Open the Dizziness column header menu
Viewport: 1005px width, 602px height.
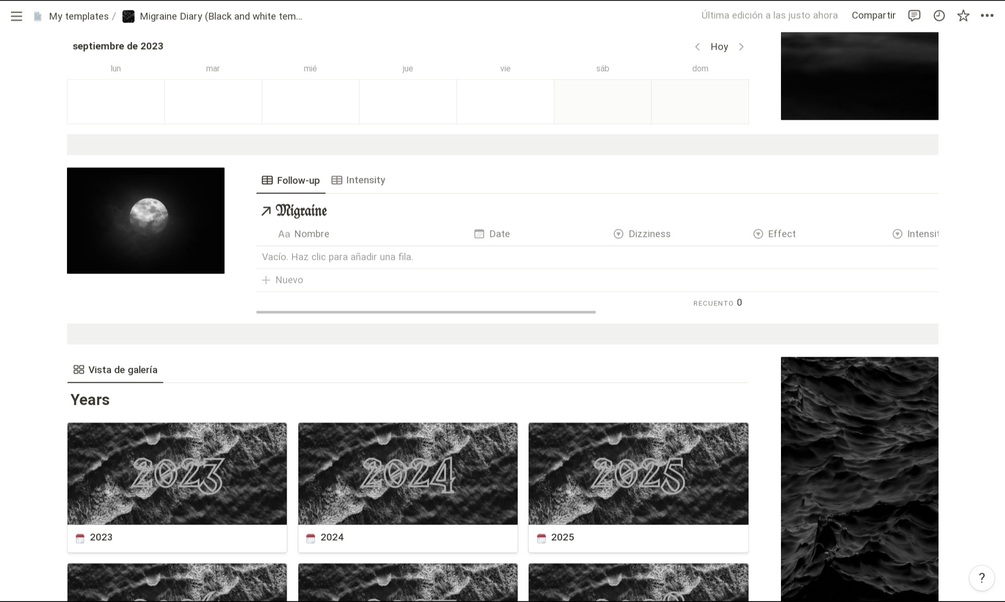coord(642,234)
